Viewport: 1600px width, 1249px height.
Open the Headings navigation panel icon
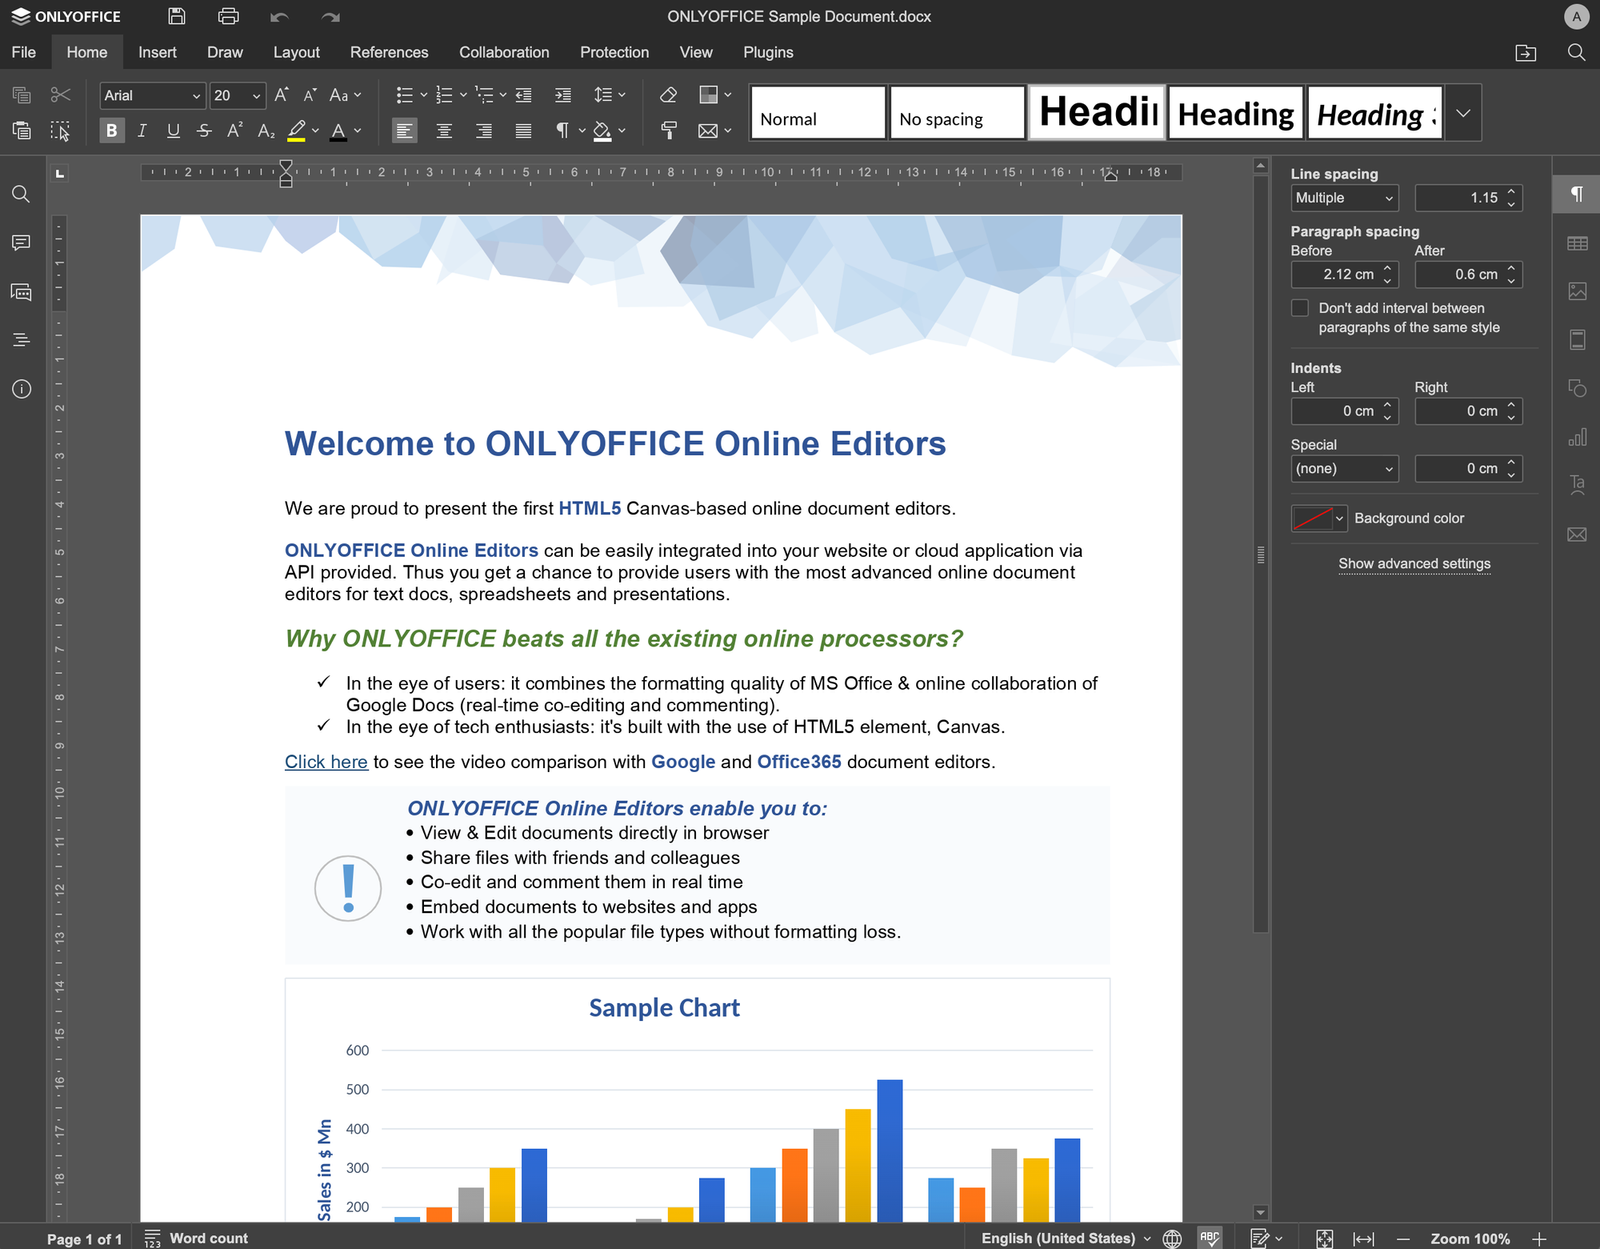(21, 340)
